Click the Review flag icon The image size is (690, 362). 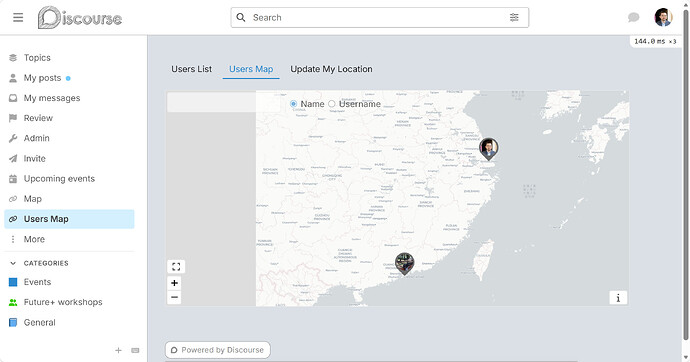[x=13, y=118]
